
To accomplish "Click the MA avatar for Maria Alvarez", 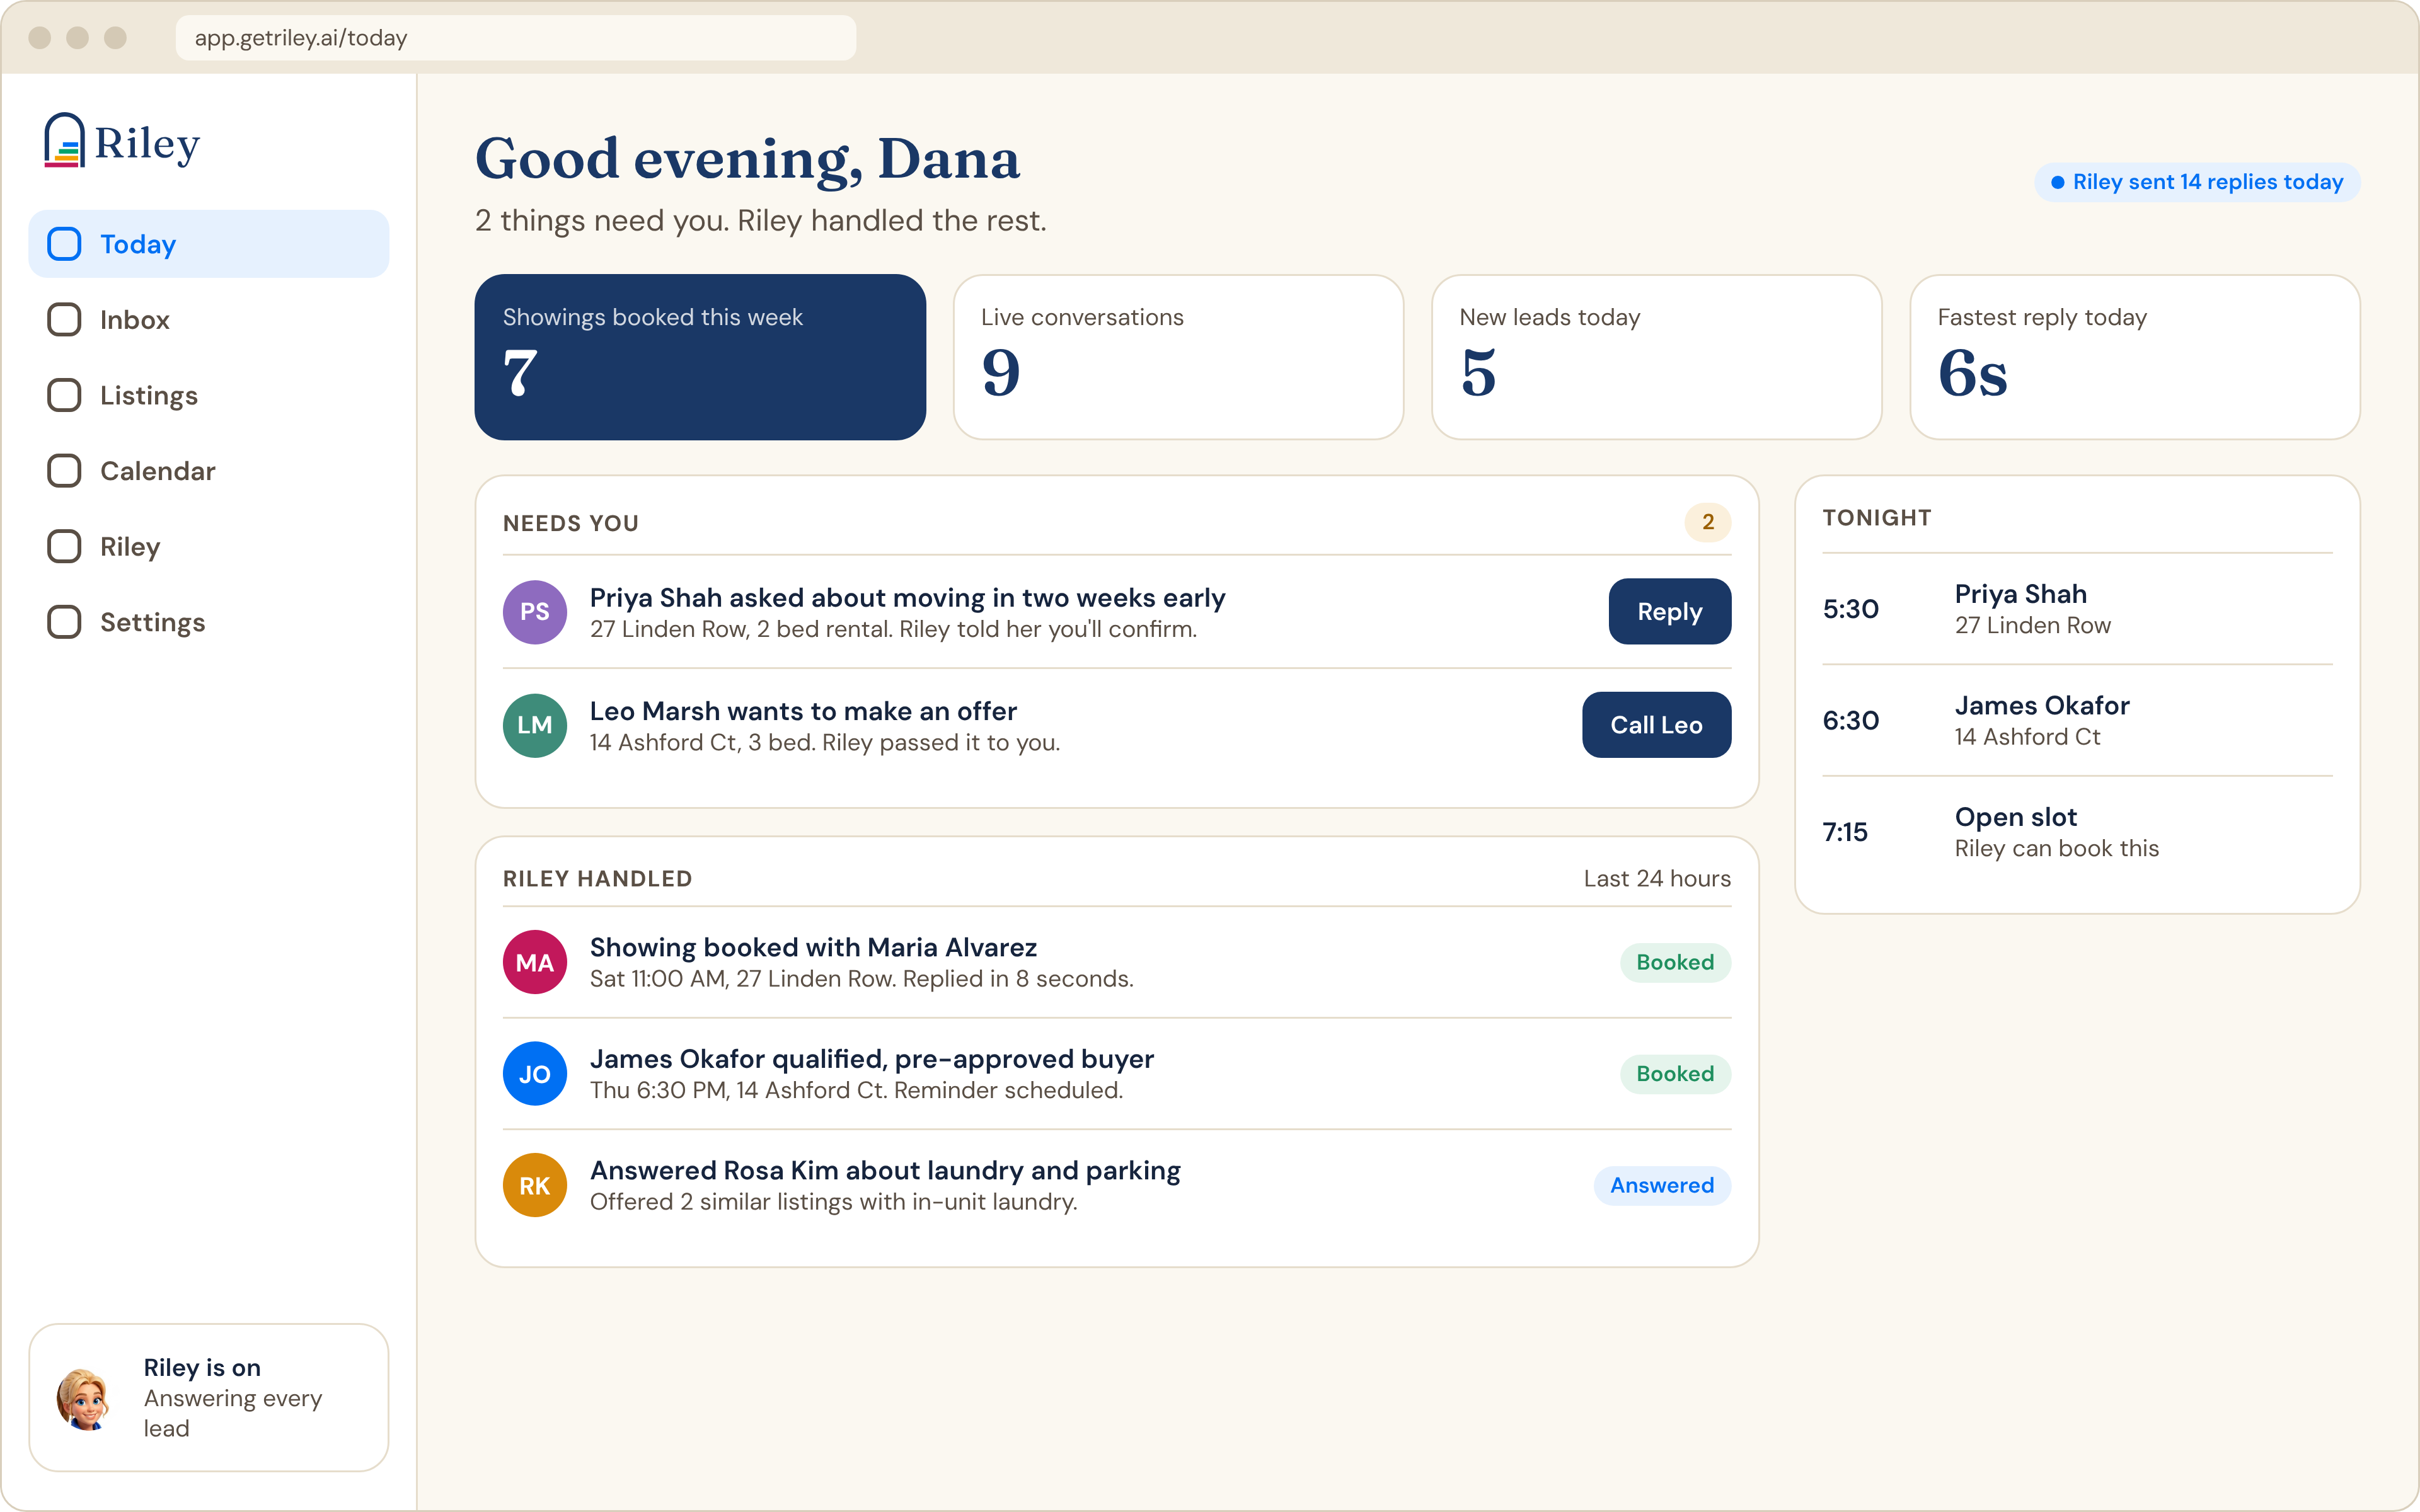I will [x=535, y=962].
